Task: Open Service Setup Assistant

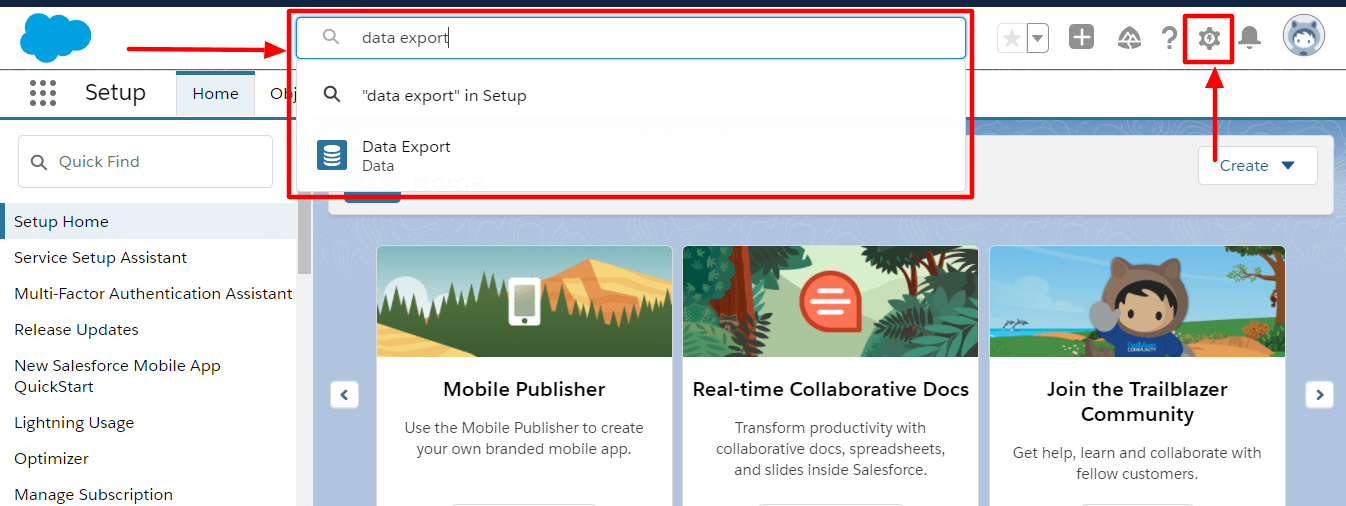Action: coord(100,257)
